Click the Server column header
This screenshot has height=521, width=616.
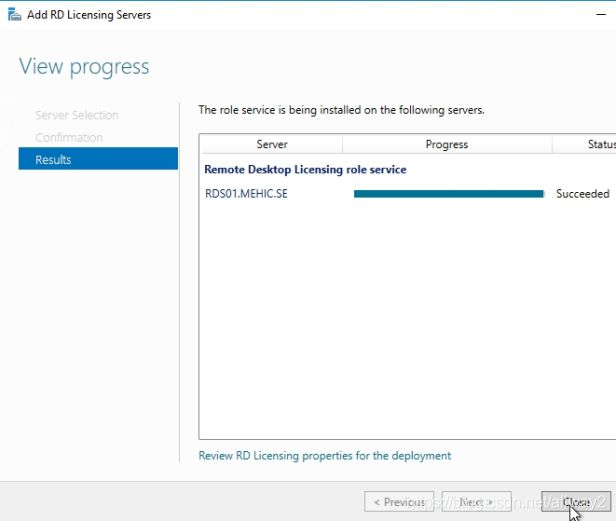(x=271, y=144)
